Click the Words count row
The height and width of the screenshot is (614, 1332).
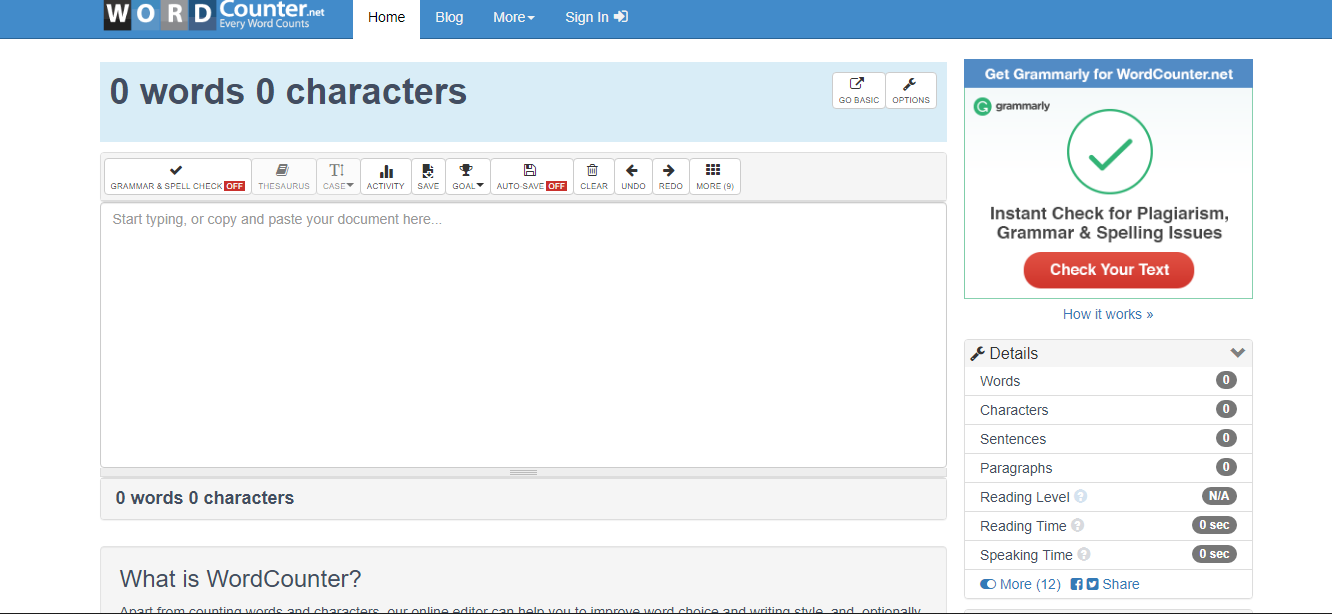[x=1108, y=381]
